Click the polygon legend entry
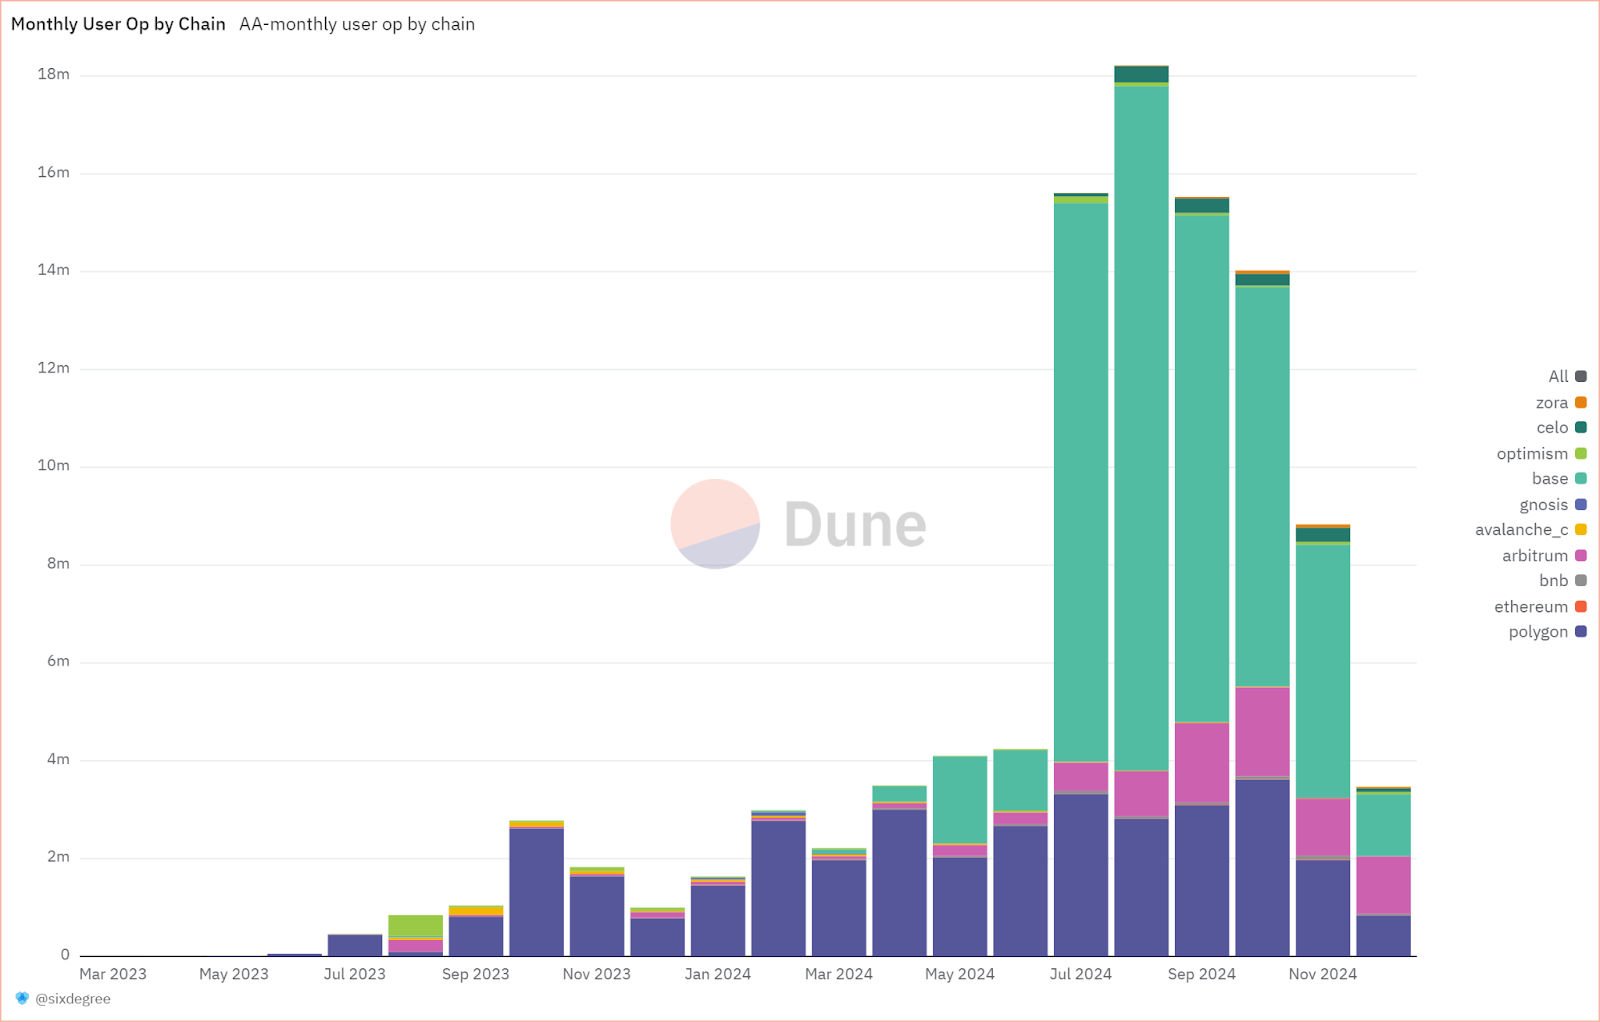1600x1022 pixels. (1548, 631)
